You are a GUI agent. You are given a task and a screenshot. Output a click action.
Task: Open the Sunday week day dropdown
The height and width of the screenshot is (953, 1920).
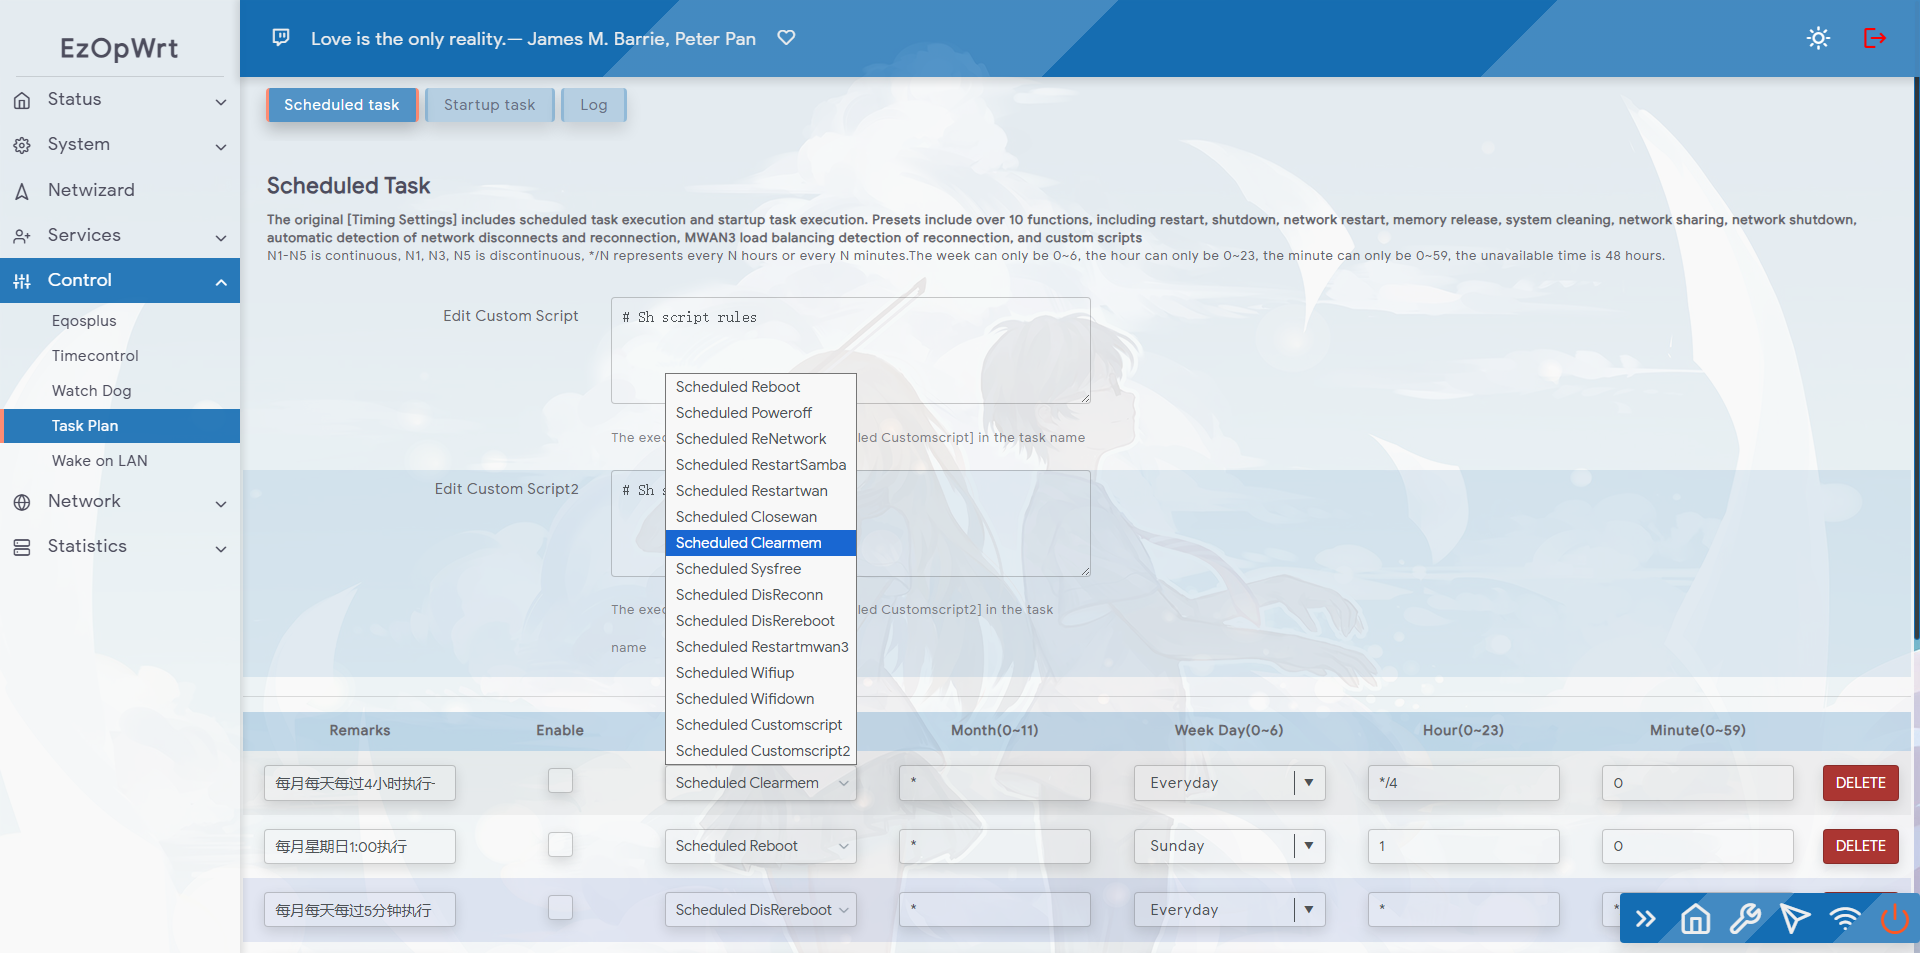tap(1229, 846)
